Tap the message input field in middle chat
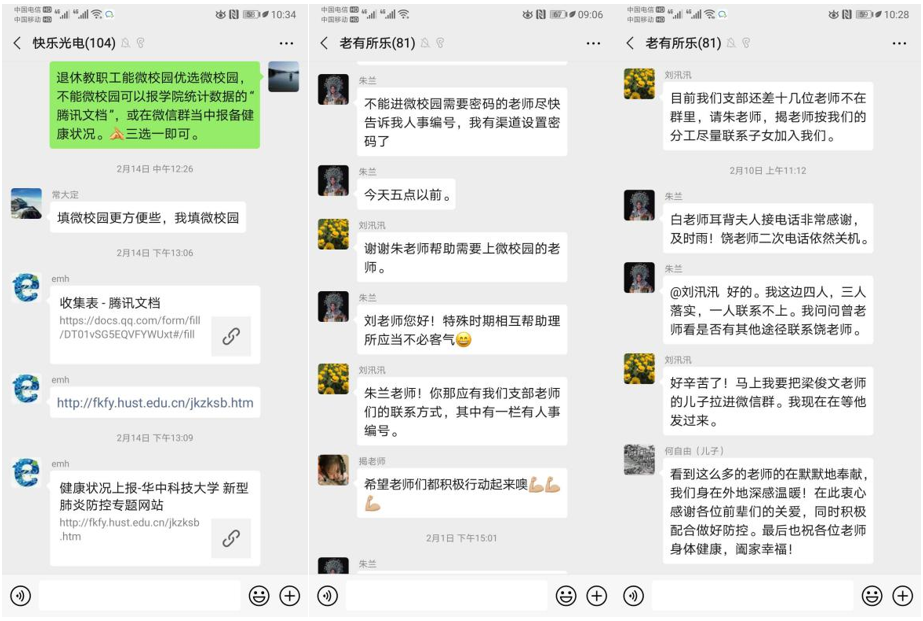 (x=446, y=596)
